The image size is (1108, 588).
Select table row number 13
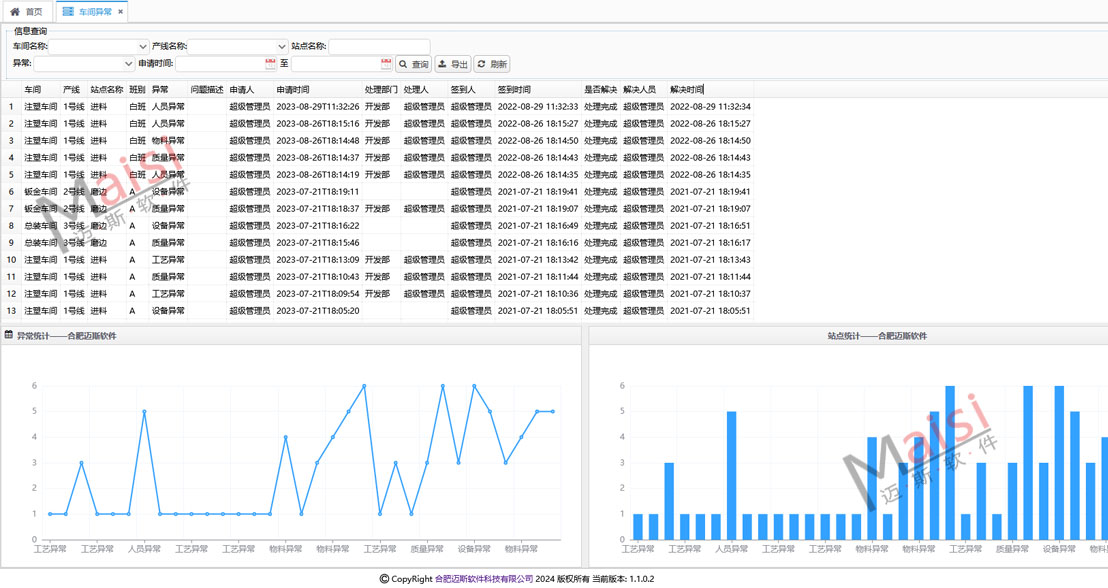tap(12, 311)
